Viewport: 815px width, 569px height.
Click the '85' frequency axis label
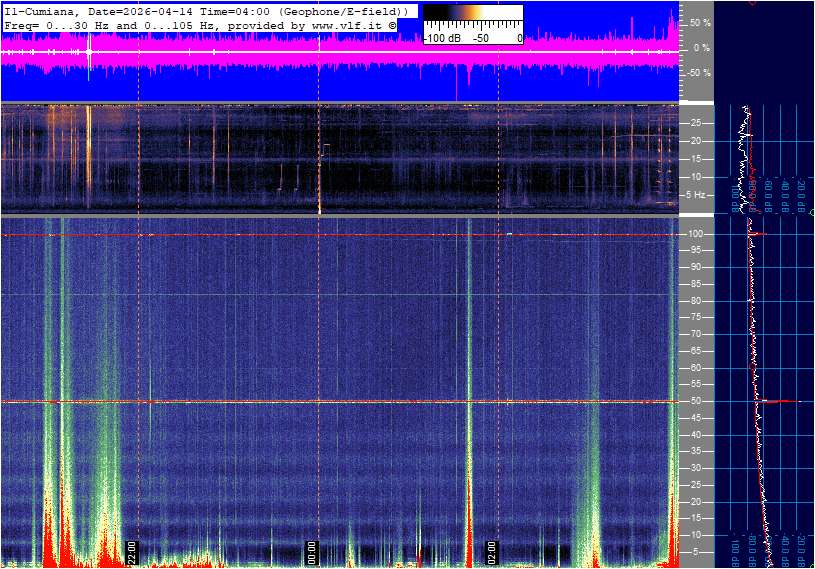tap(696, 284)
